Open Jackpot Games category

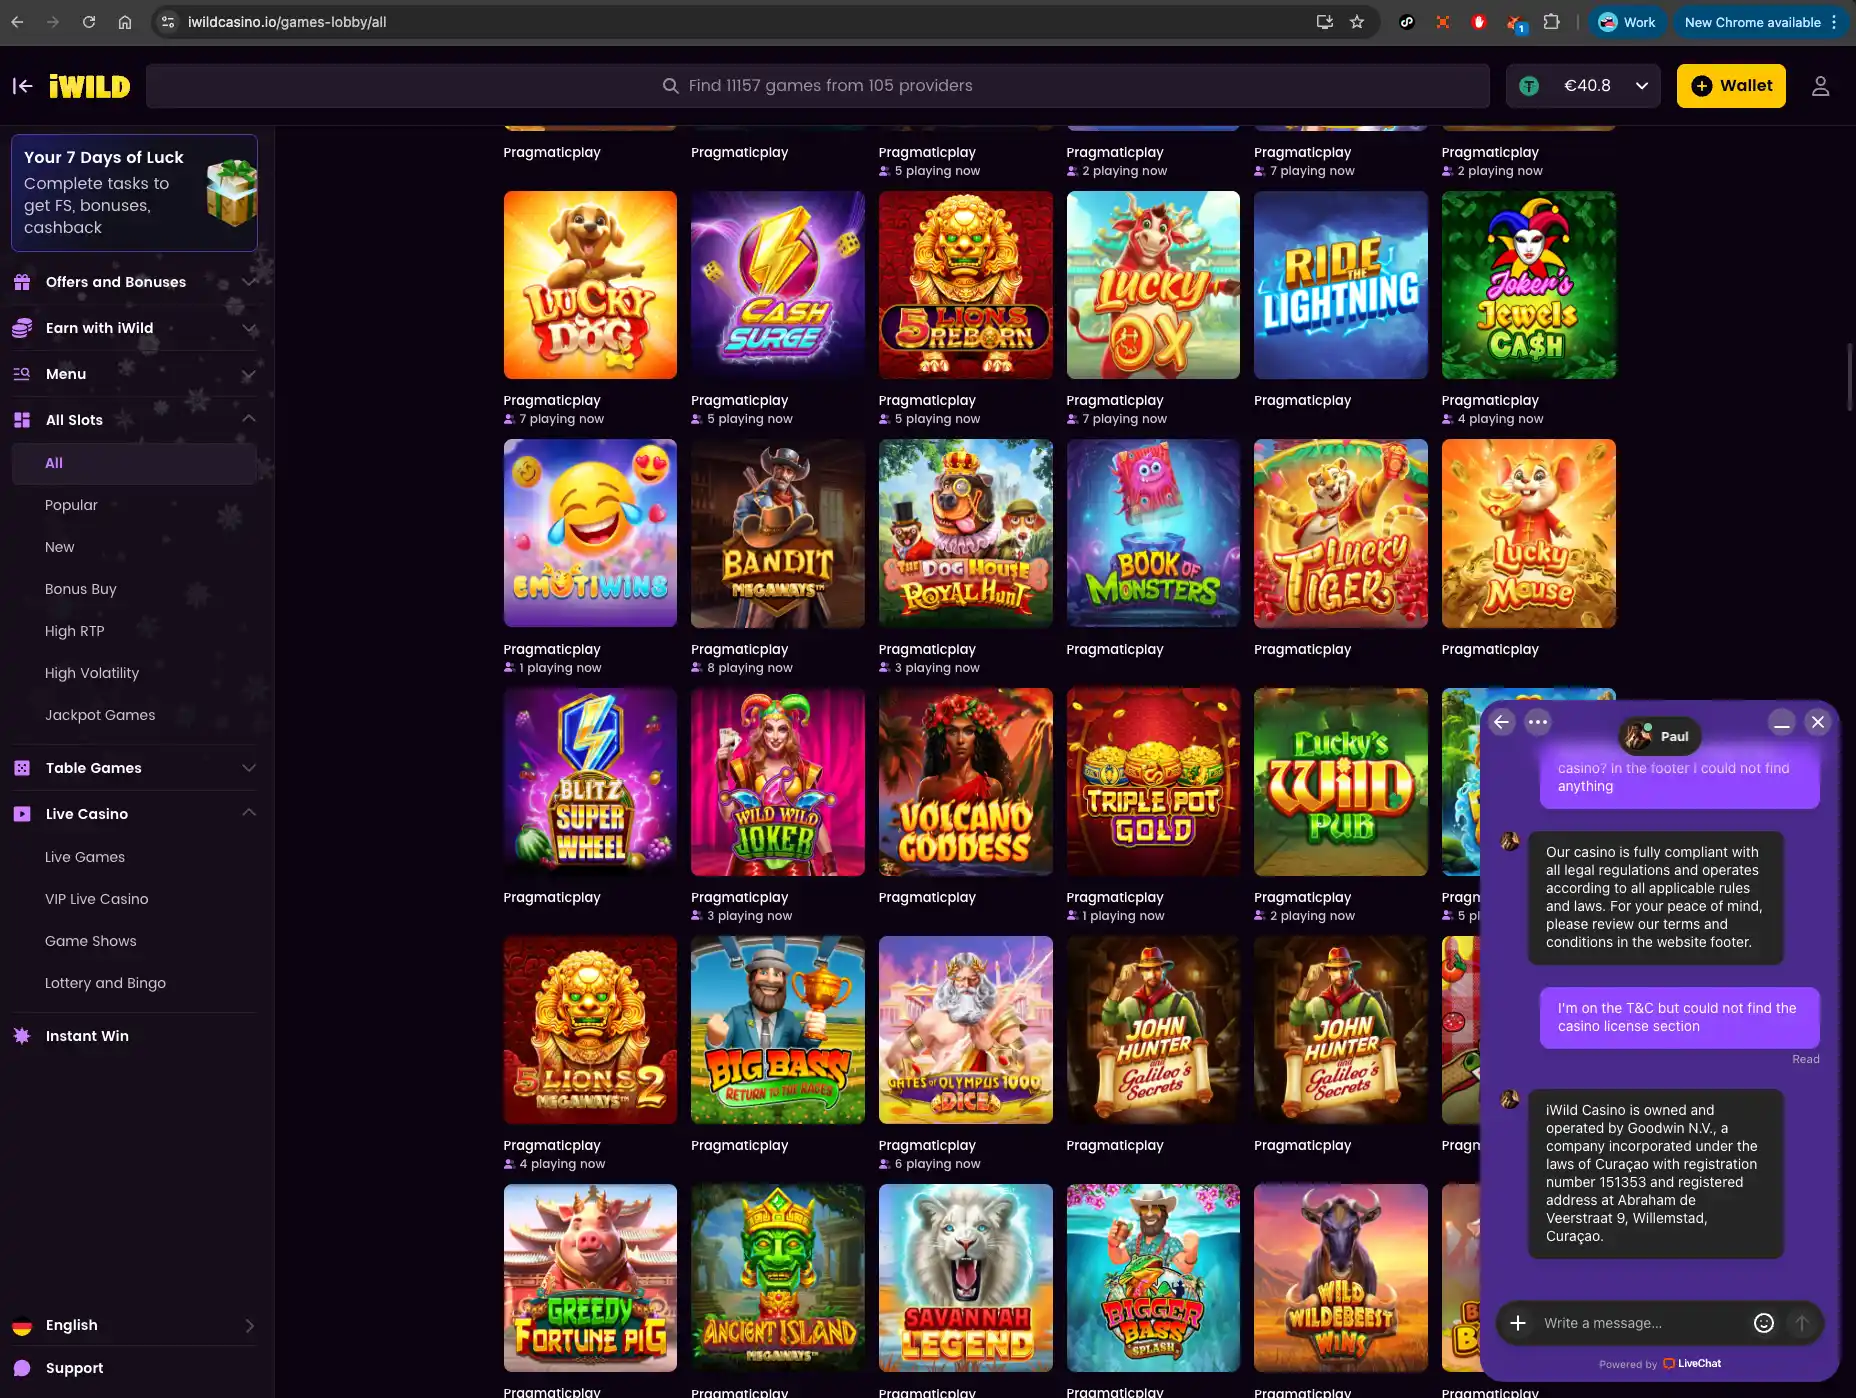point(100,715)
